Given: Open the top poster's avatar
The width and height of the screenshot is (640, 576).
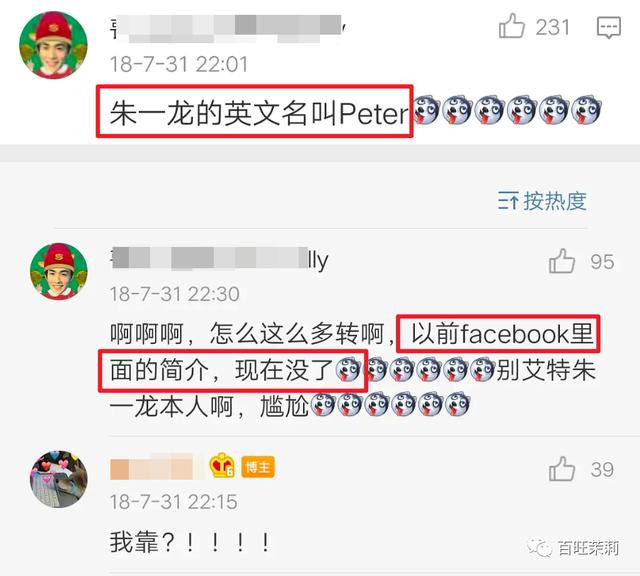Looking at the screenshot, I should 53,45.
